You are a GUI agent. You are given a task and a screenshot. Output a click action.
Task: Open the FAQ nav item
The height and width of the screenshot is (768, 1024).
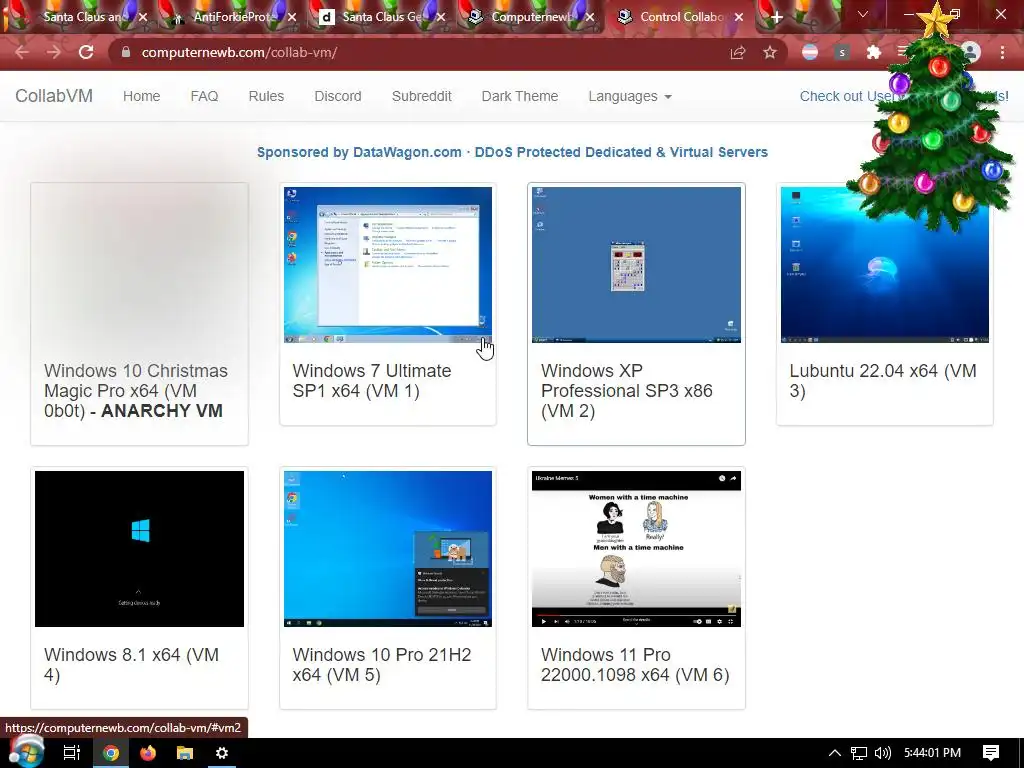point(204,96)
